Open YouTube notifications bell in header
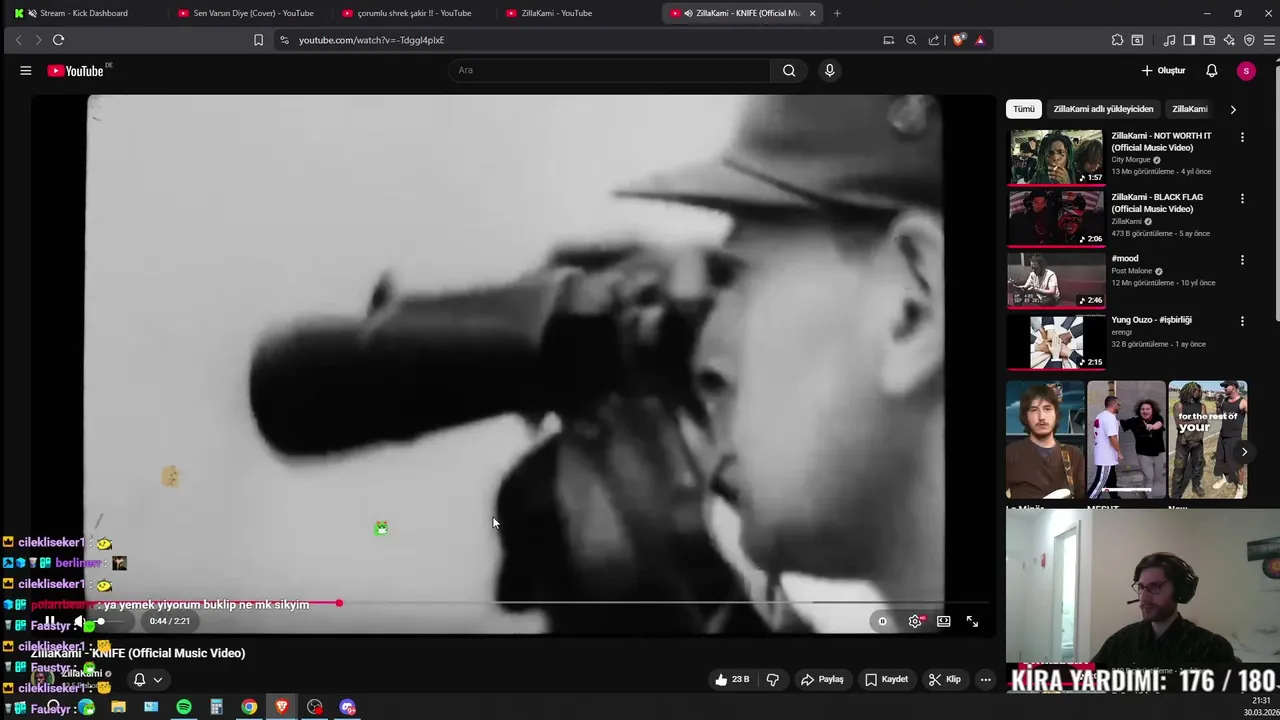The image size is (1280, 720). [x=1211, y=71]
